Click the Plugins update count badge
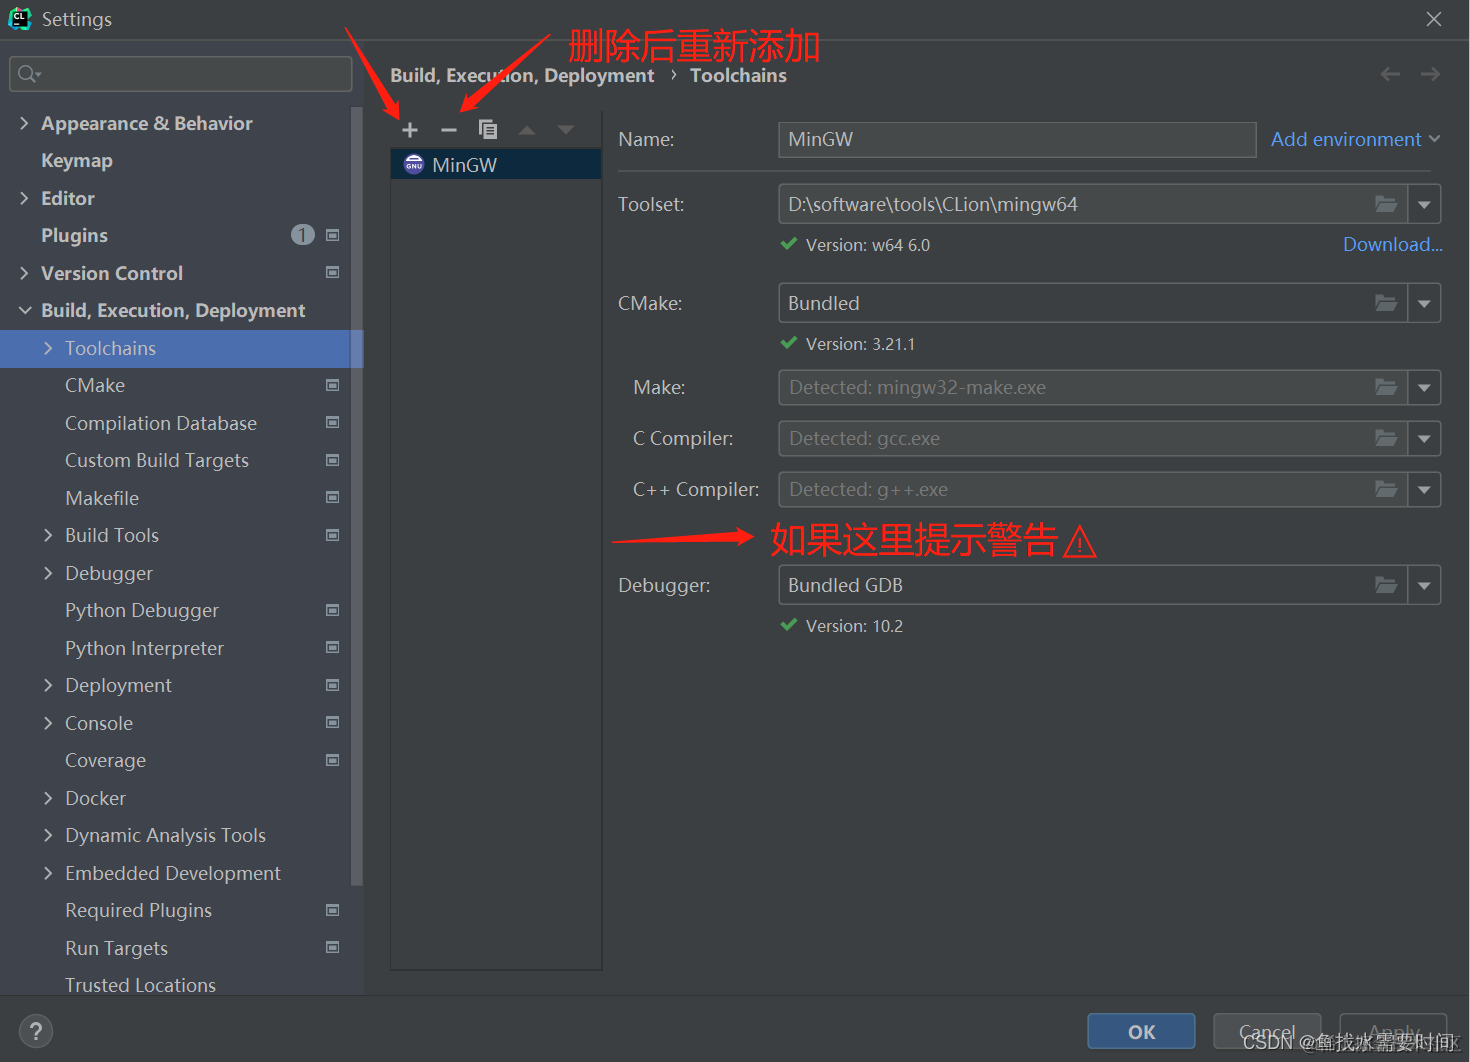 click(302, 234)
